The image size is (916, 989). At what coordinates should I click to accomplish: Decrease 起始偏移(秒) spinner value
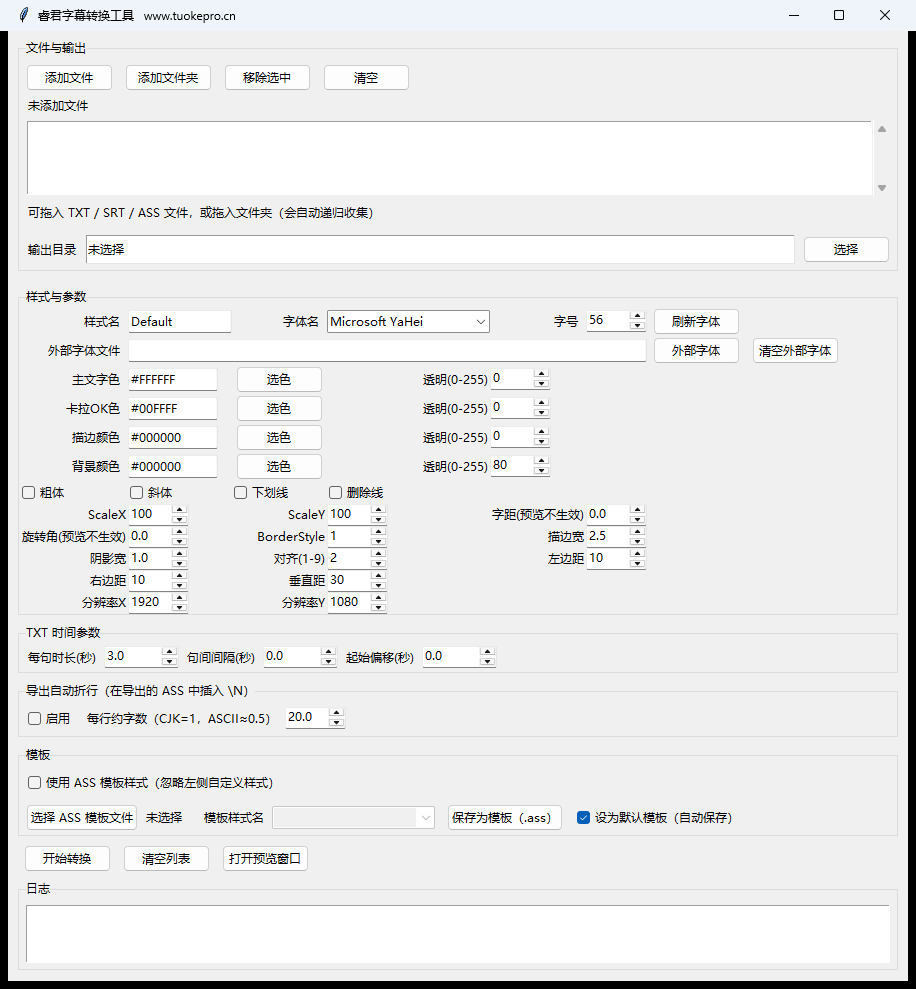[487, 661]
